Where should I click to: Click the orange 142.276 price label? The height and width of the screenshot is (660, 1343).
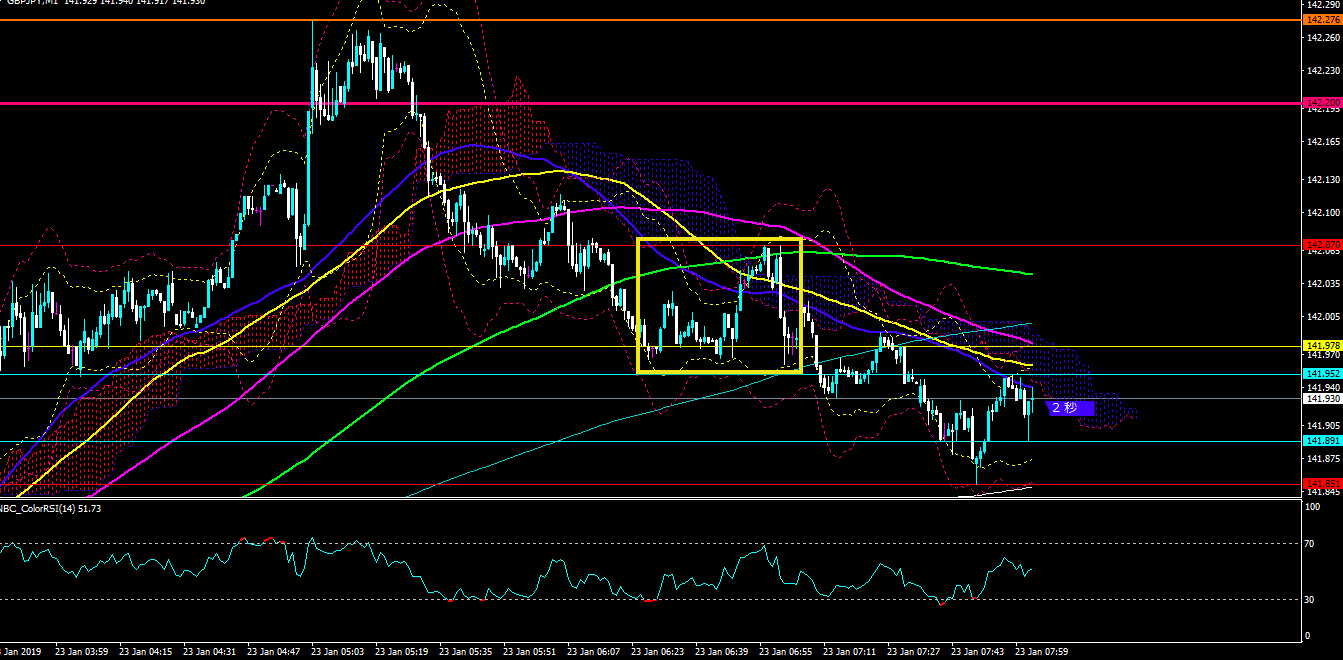(1323, 20)
